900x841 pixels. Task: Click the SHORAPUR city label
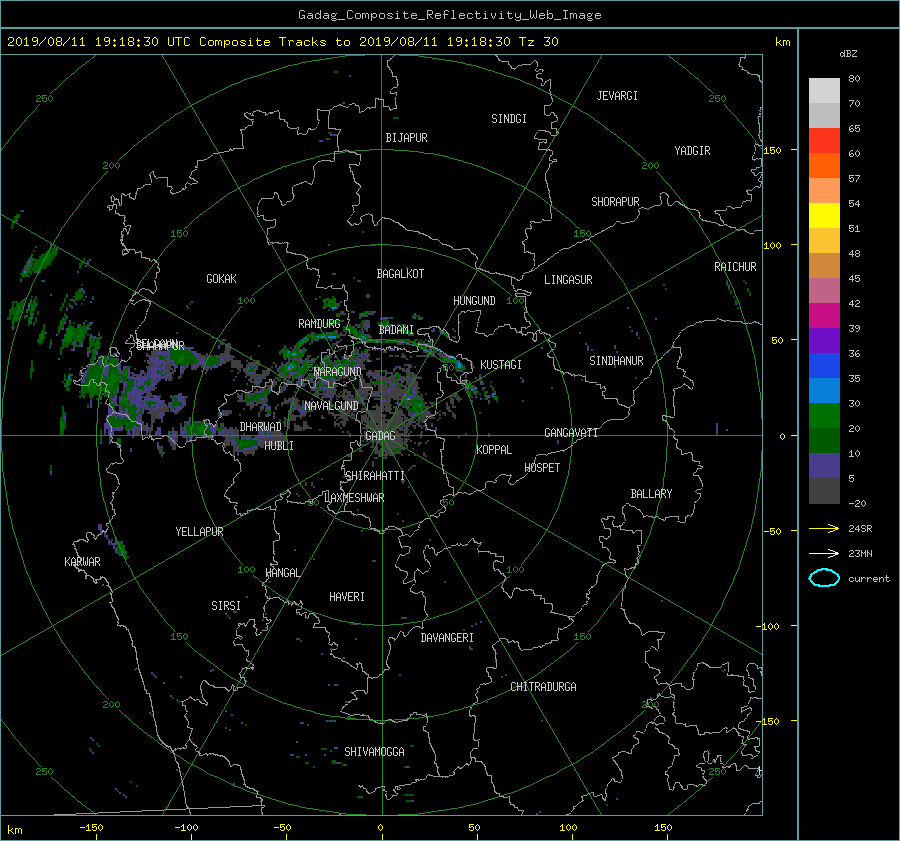pos(615,202)
